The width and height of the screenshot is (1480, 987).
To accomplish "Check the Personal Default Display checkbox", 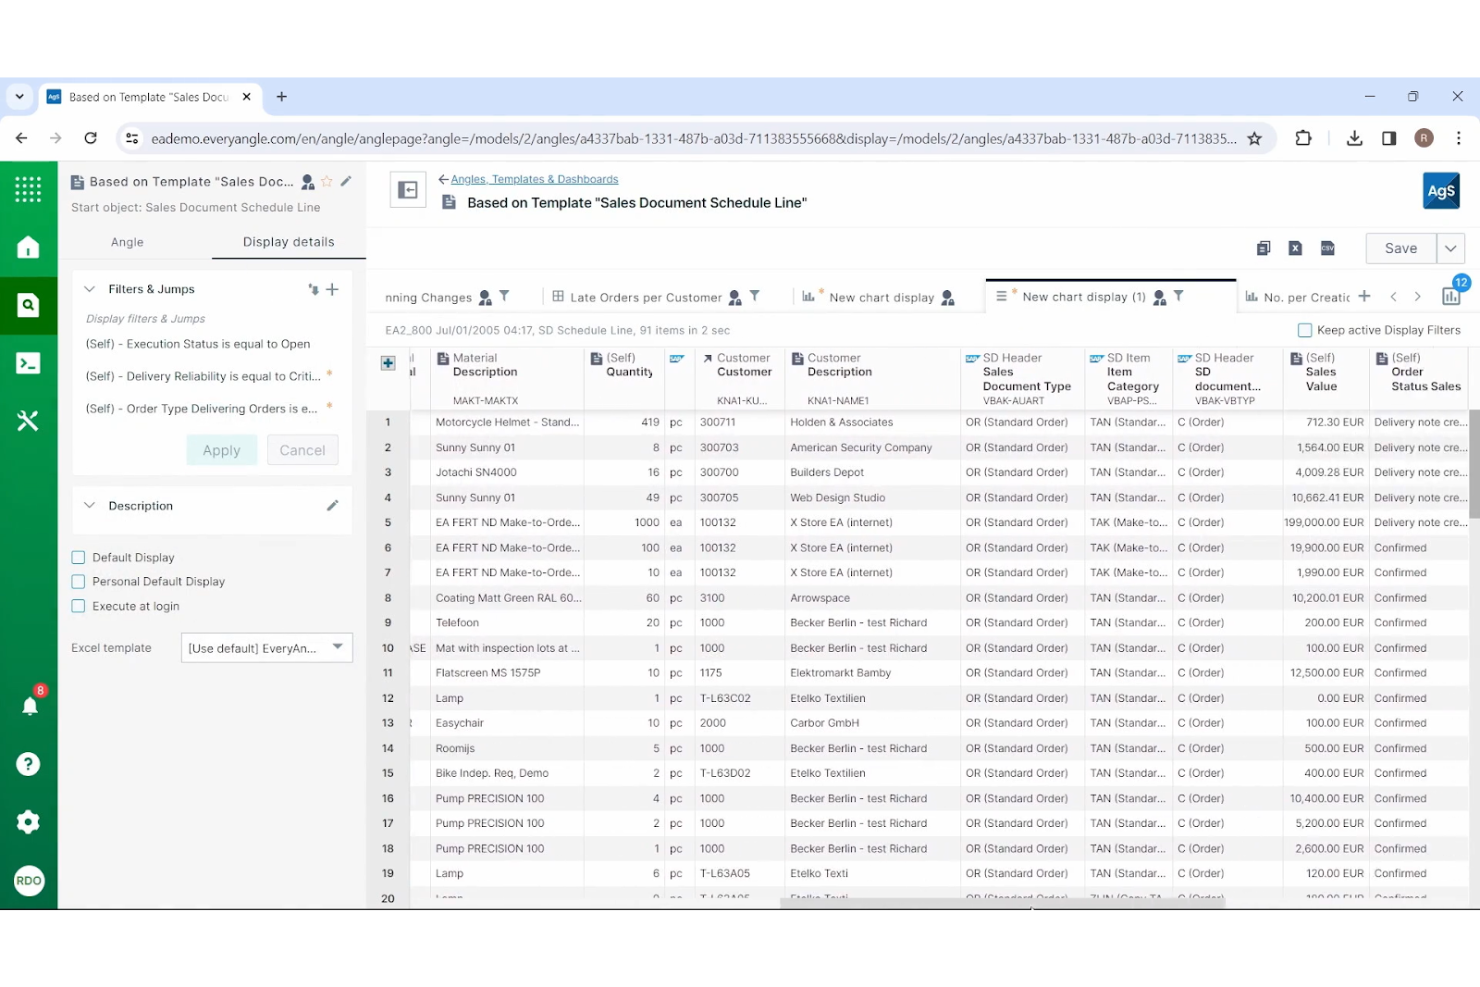I will (x=78, y=582).
